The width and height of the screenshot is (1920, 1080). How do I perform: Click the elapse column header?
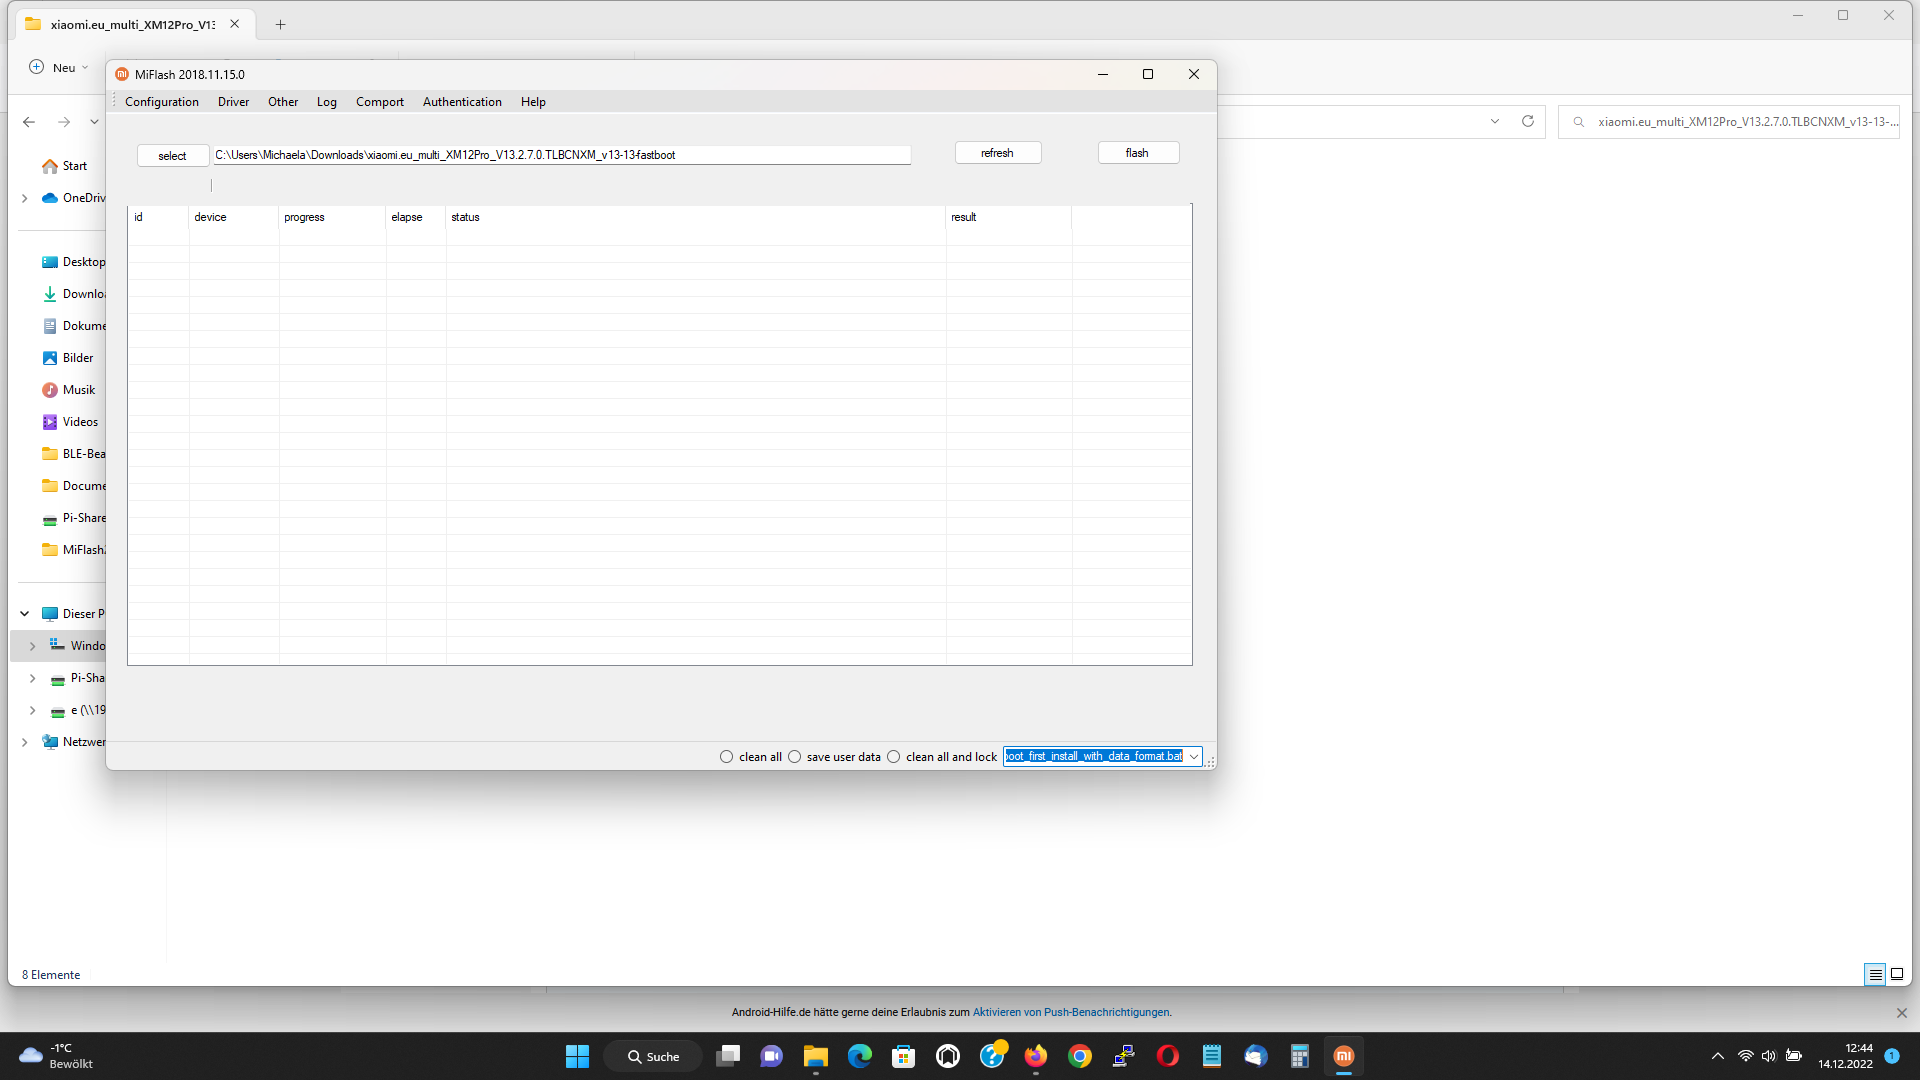[415, 217]
